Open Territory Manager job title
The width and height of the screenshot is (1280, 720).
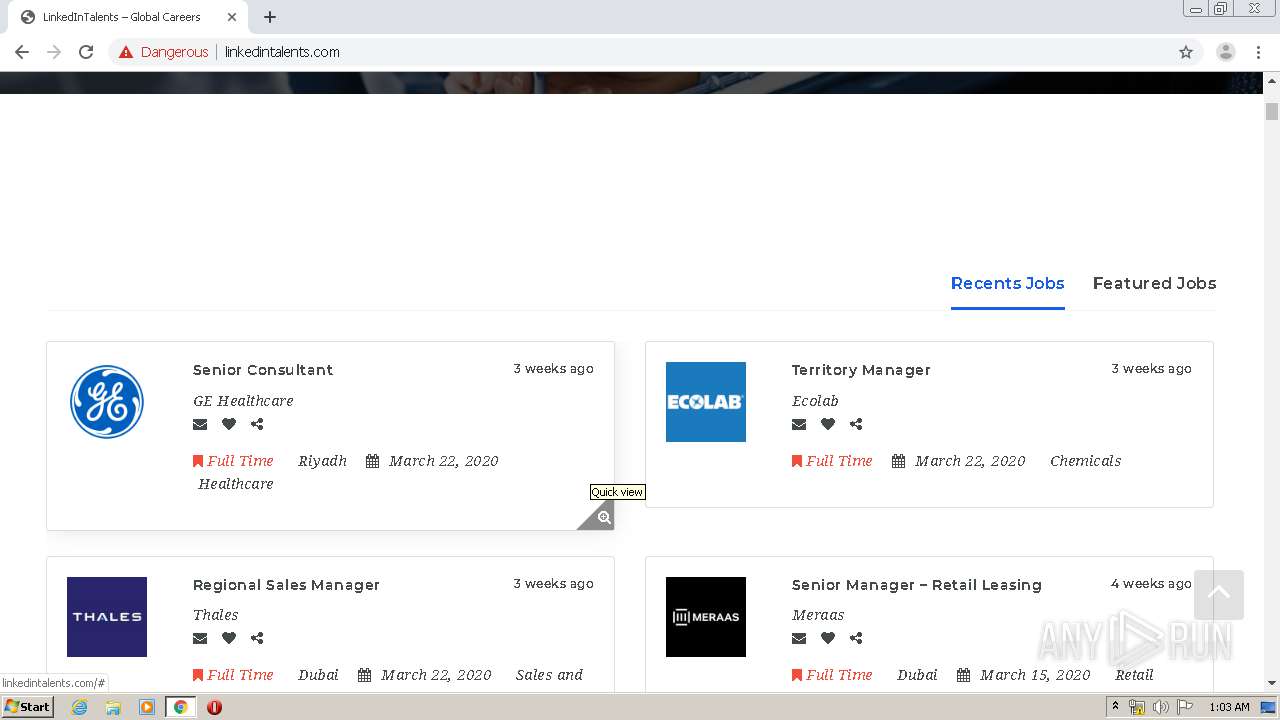click(861, 370)
